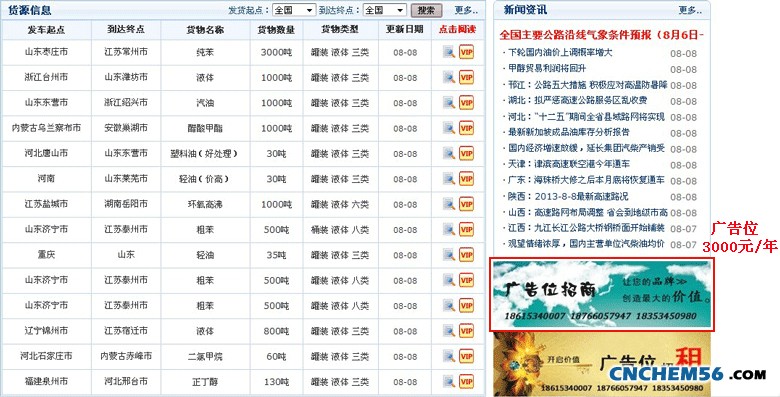Open the news item 甲醇贸易利润将回升
780x397 pixels.
pos(547,68)
